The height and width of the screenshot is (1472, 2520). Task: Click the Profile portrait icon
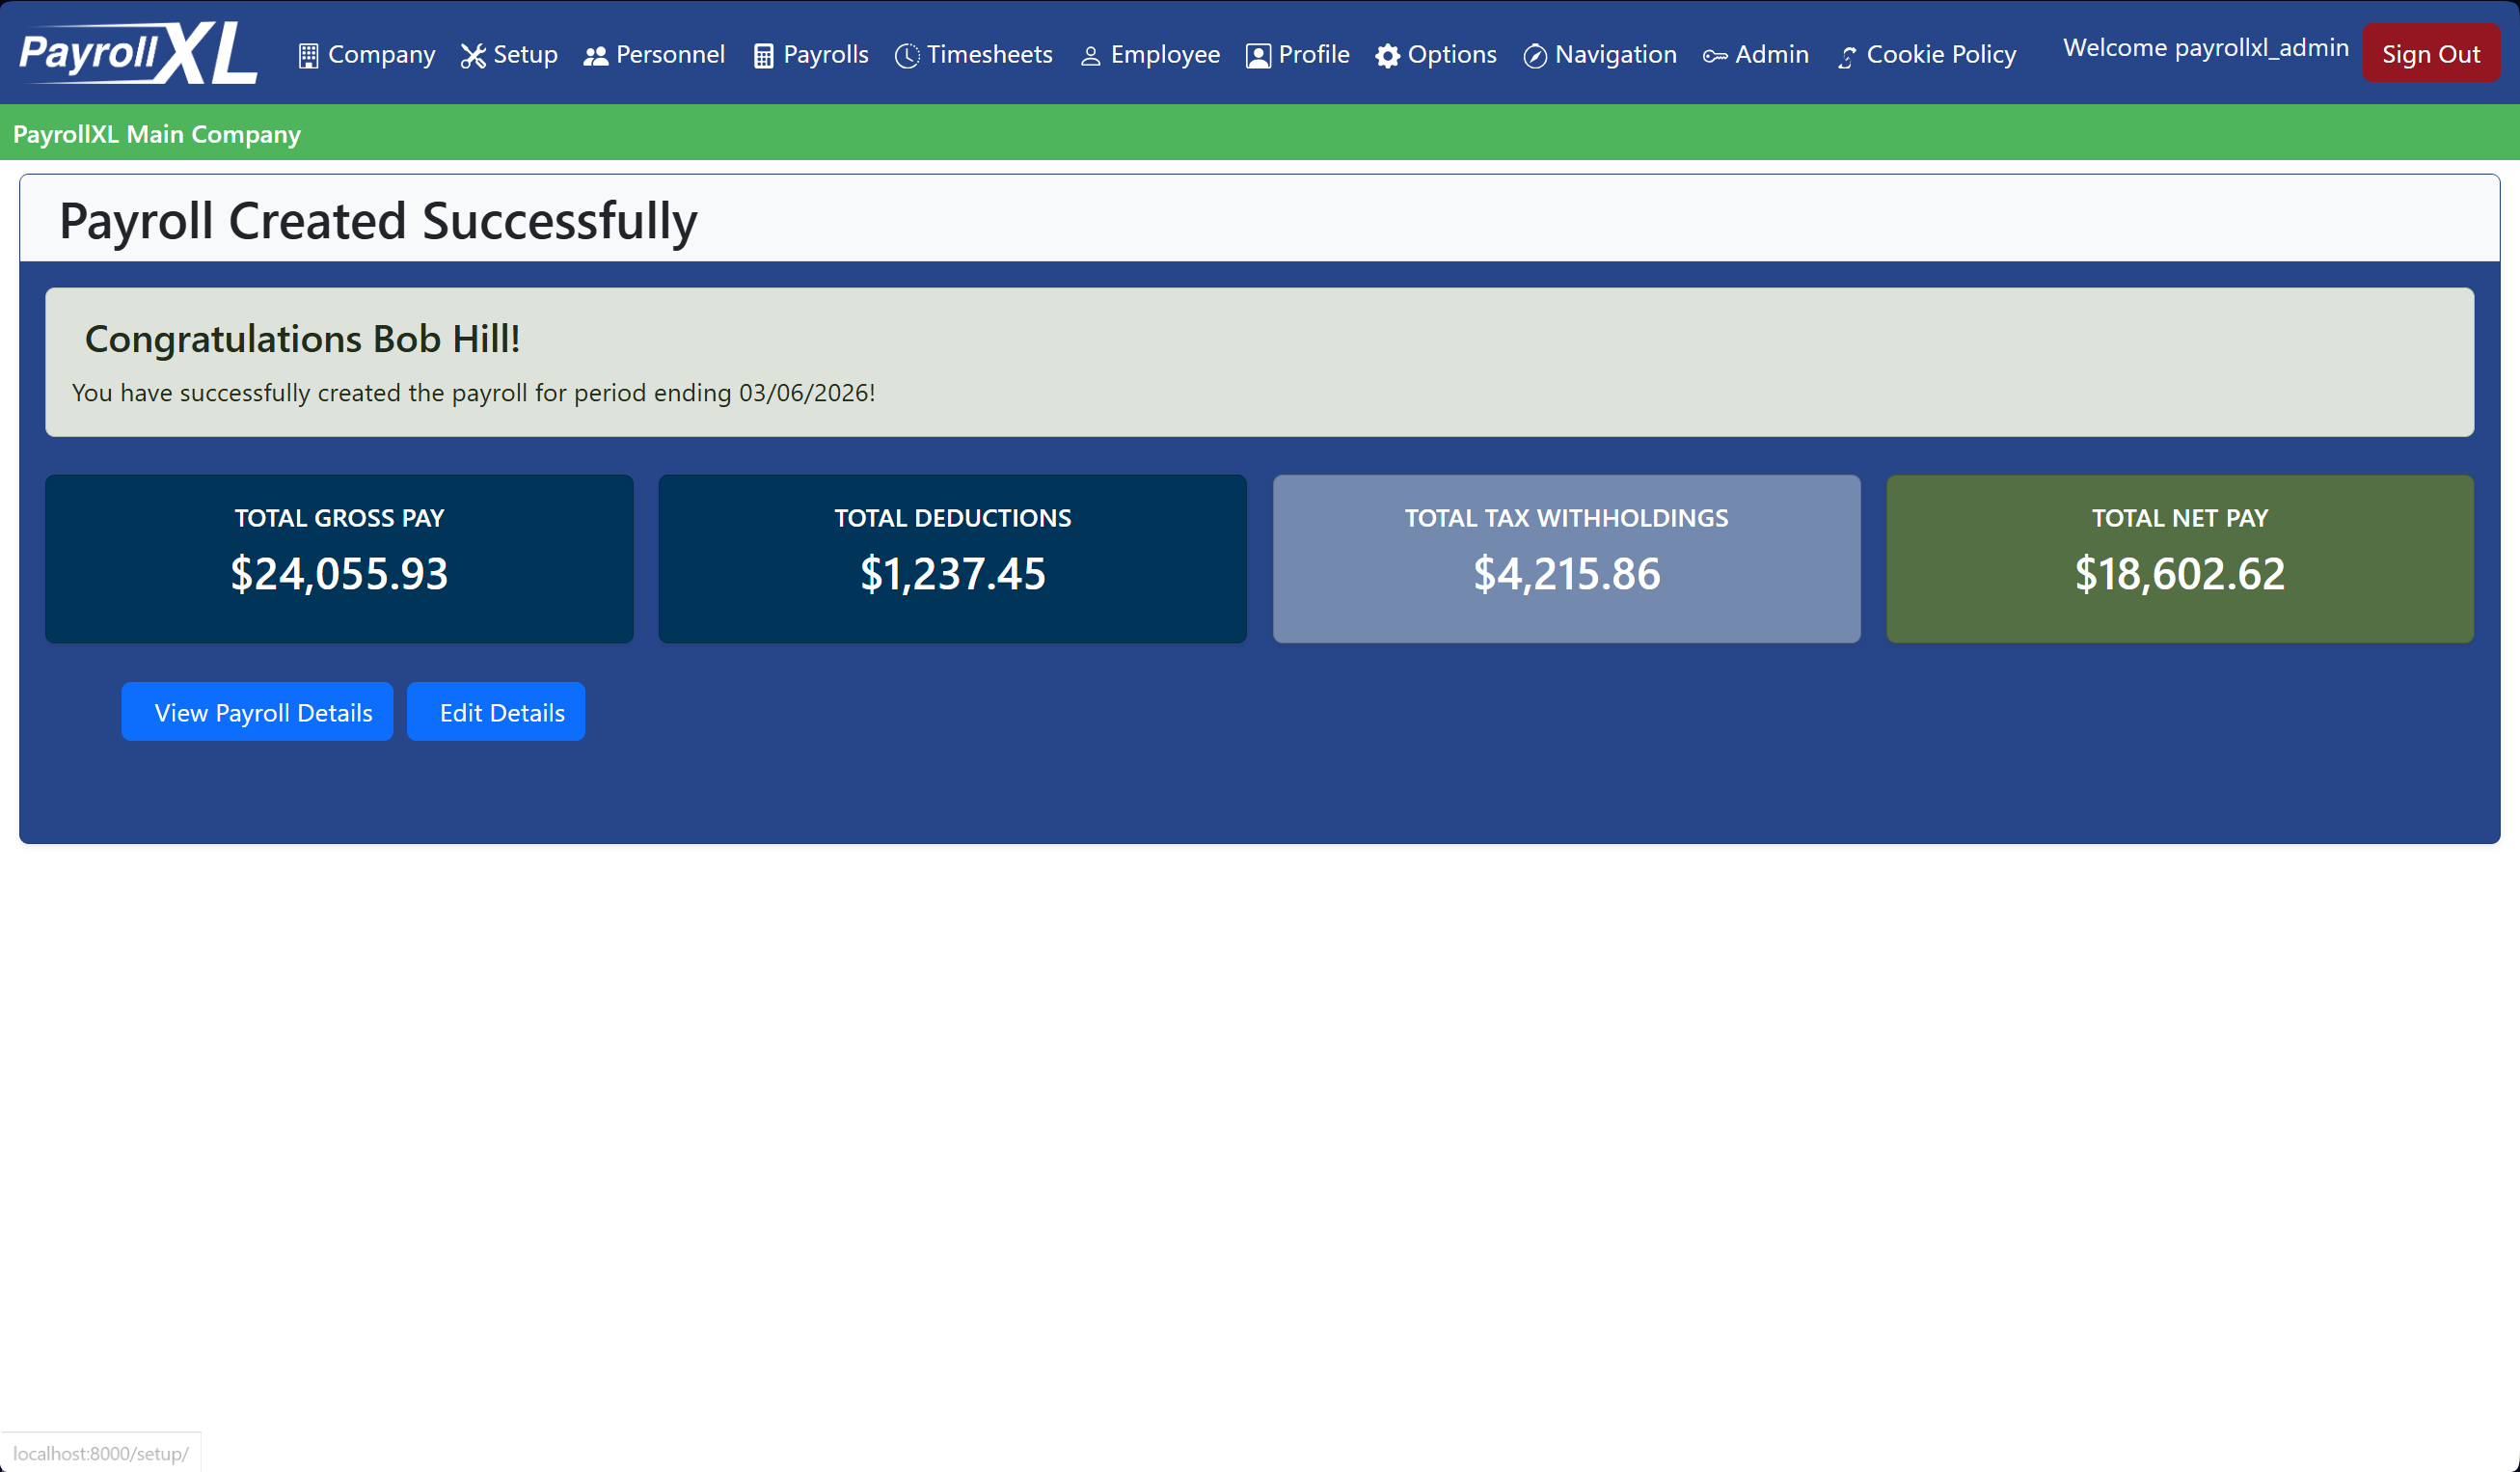coord(1258,56)
